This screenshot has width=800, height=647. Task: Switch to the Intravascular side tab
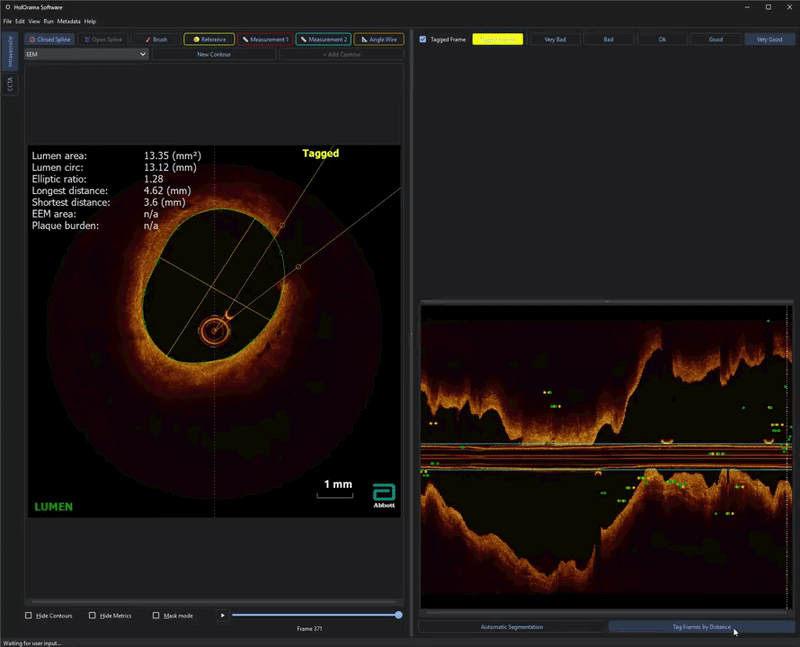click(x=10, y=51)
